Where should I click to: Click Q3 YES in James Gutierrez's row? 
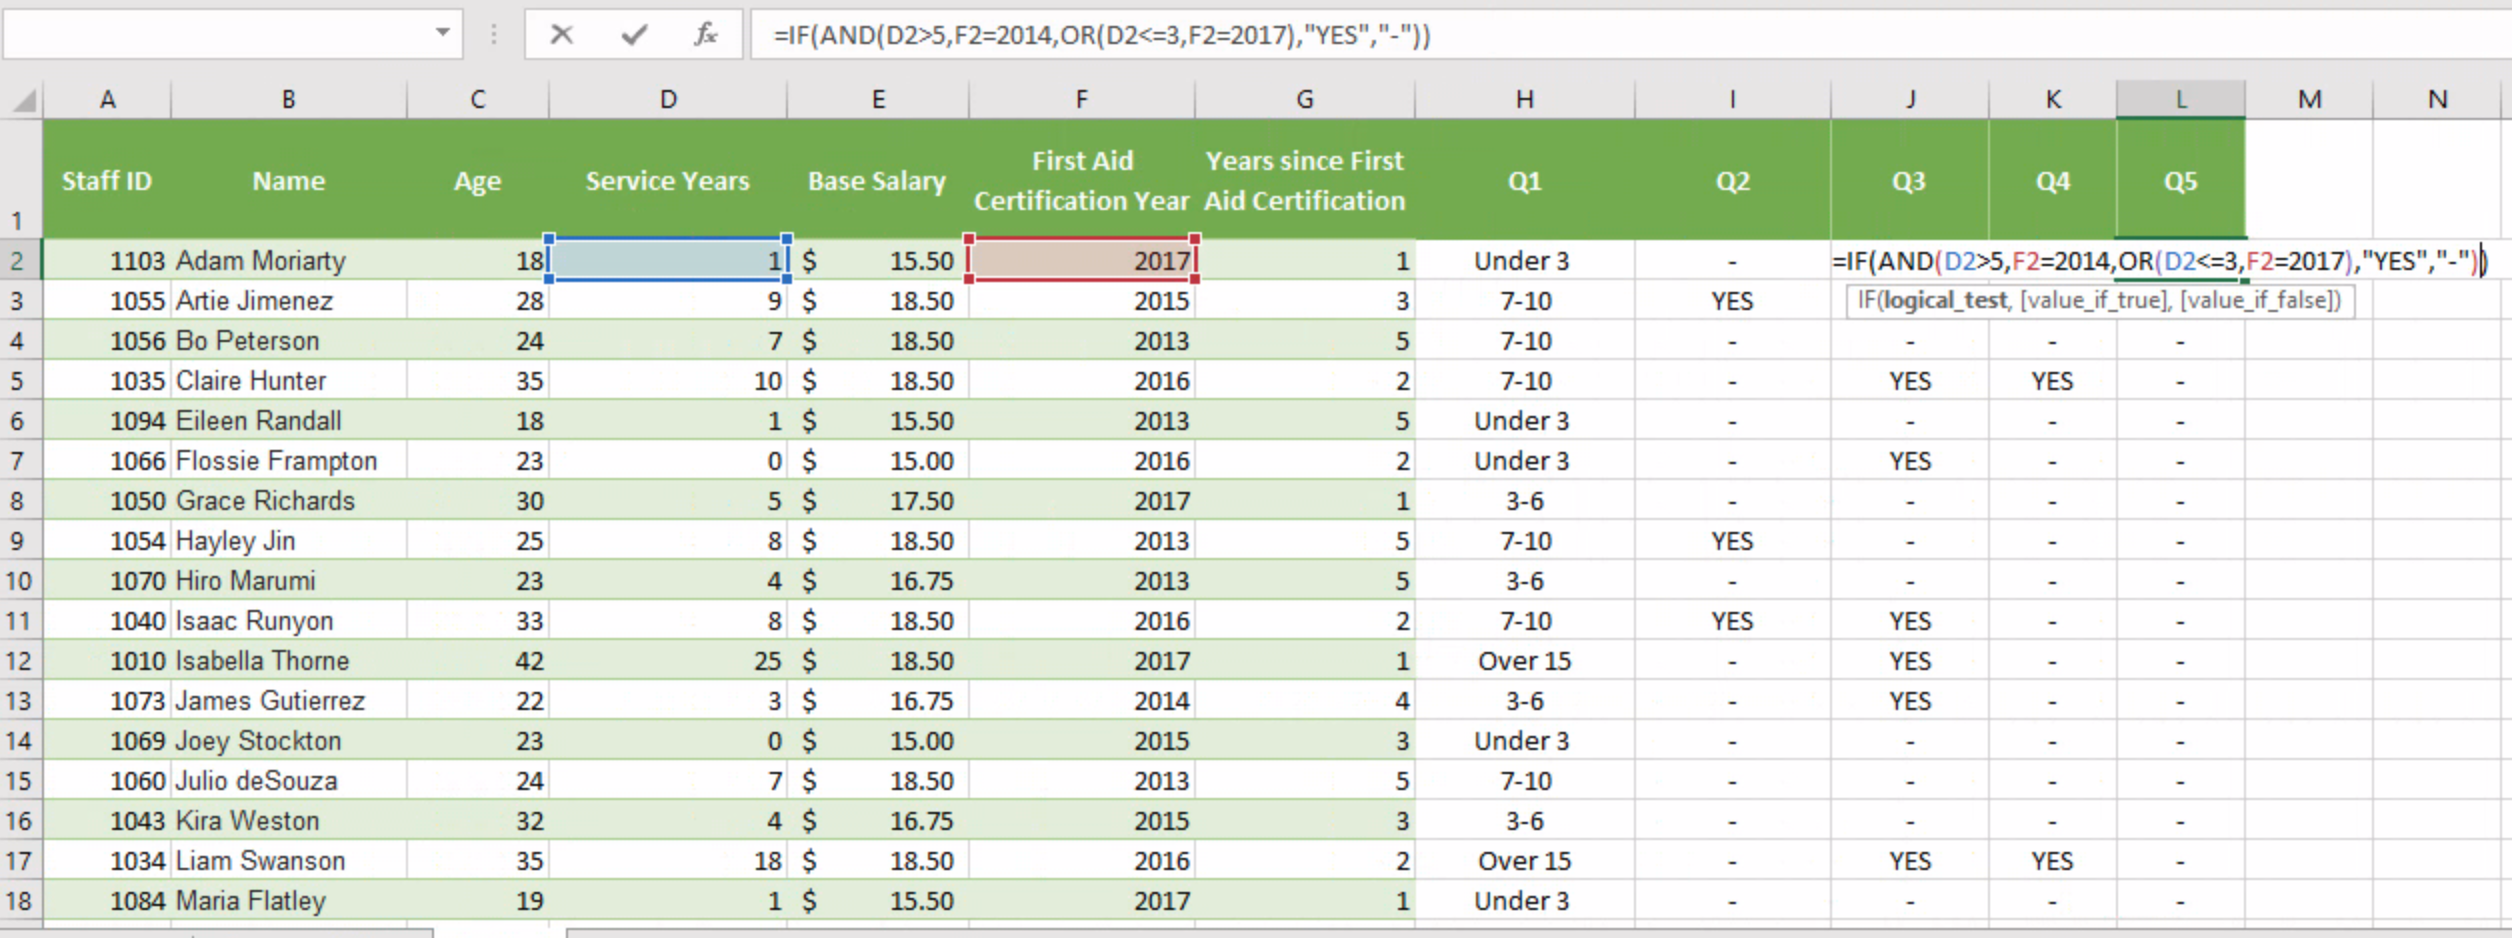tap(1909, 701)
